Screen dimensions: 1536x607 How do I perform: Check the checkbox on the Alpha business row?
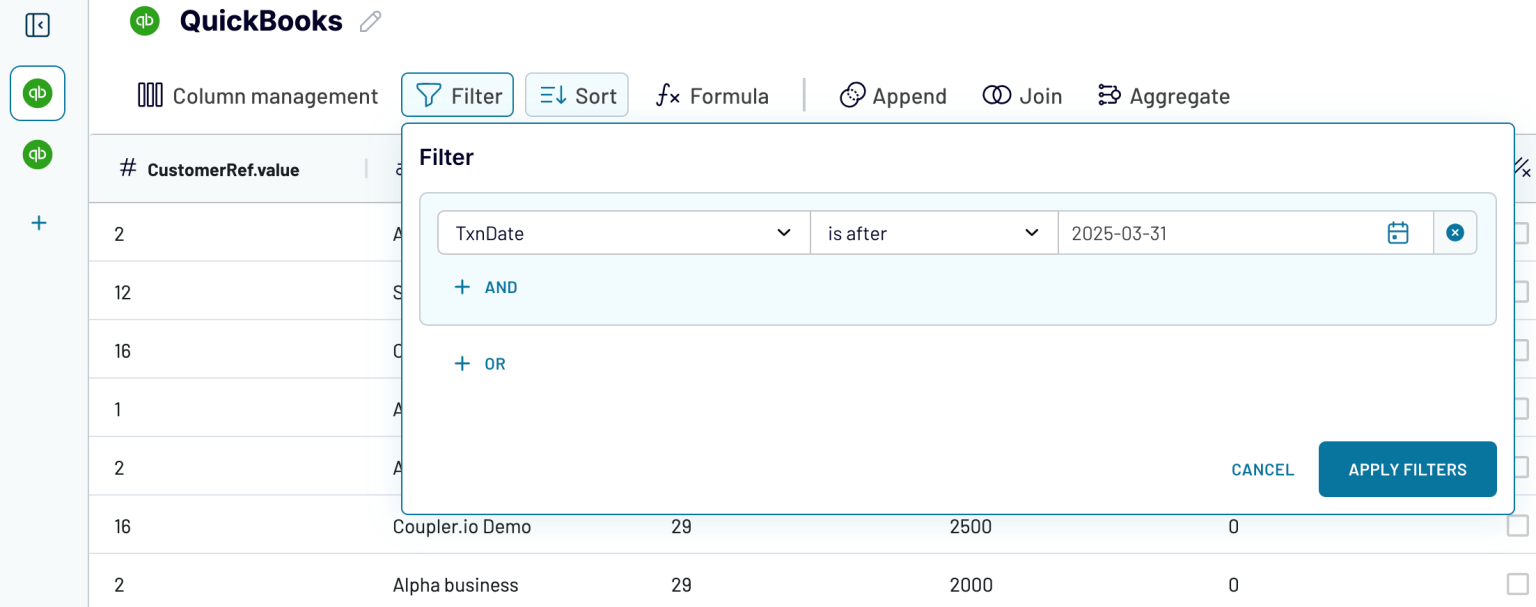click(1516, 585)
